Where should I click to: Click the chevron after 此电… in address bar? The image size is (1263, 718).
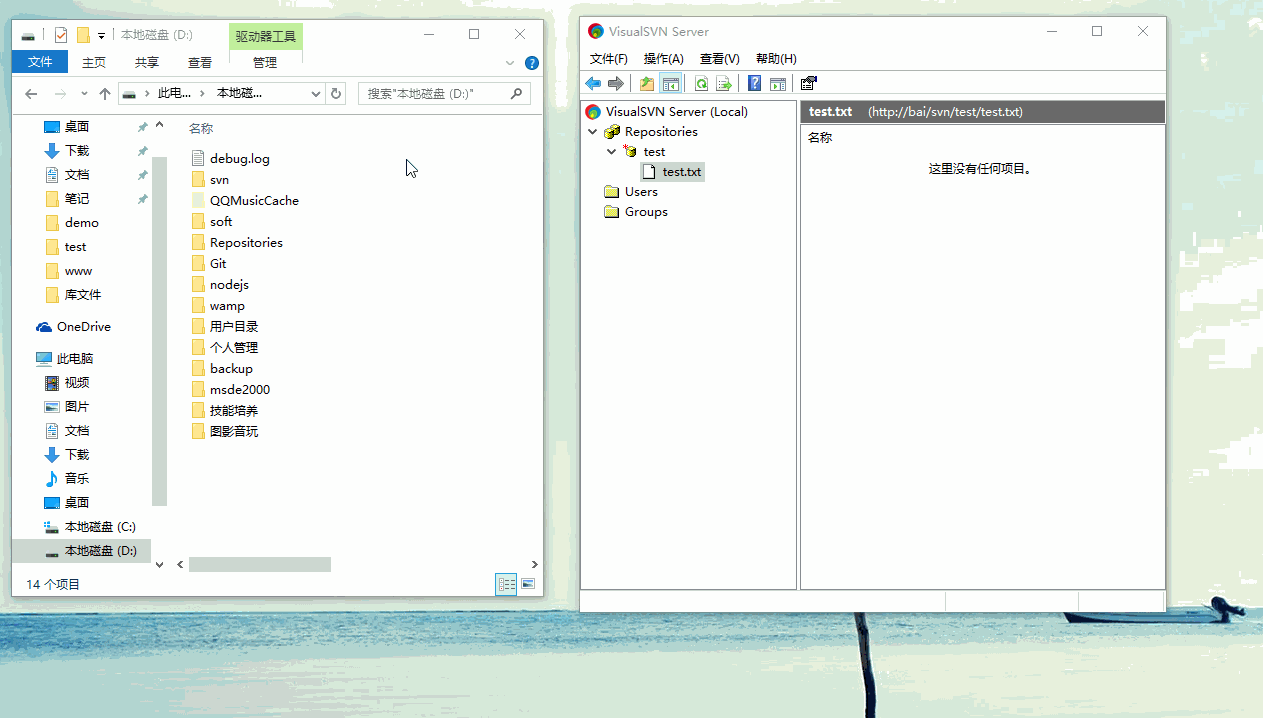pos(203,94)
